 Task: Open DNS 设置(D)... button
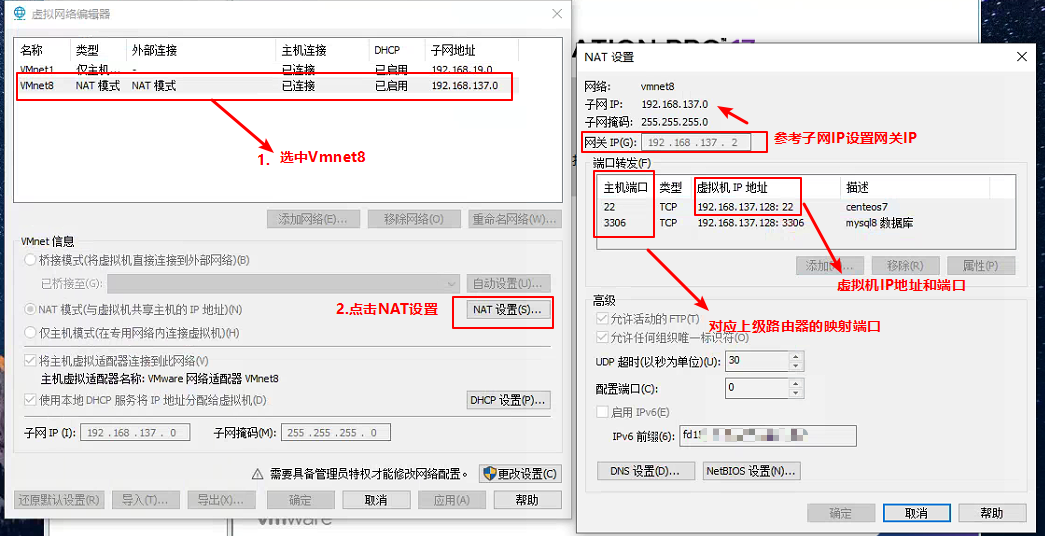click(646, 471)
